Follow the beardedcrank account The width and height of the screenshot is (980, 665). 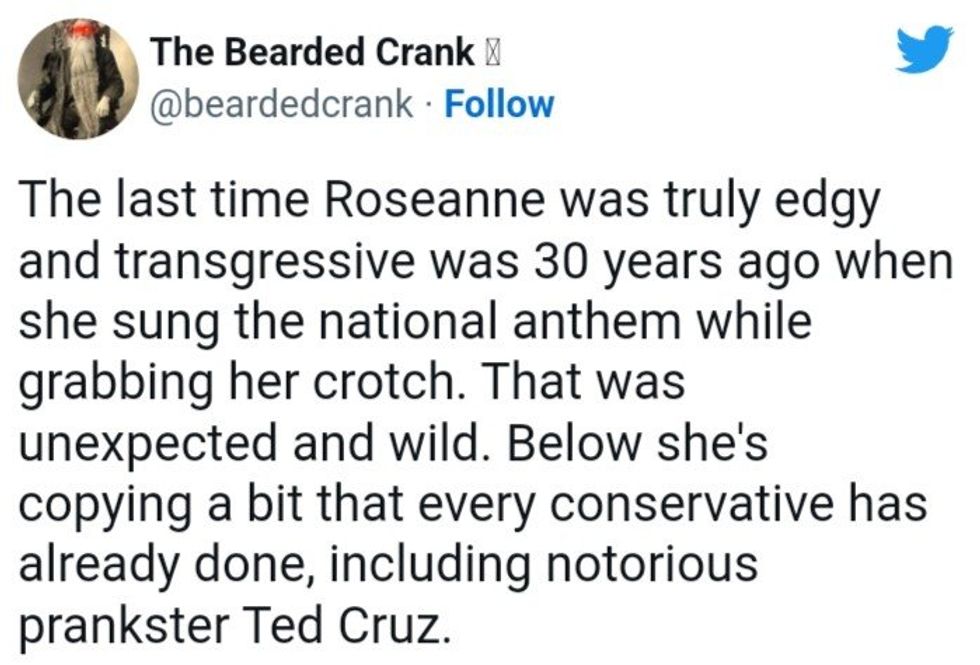click(x=498, y=103)
